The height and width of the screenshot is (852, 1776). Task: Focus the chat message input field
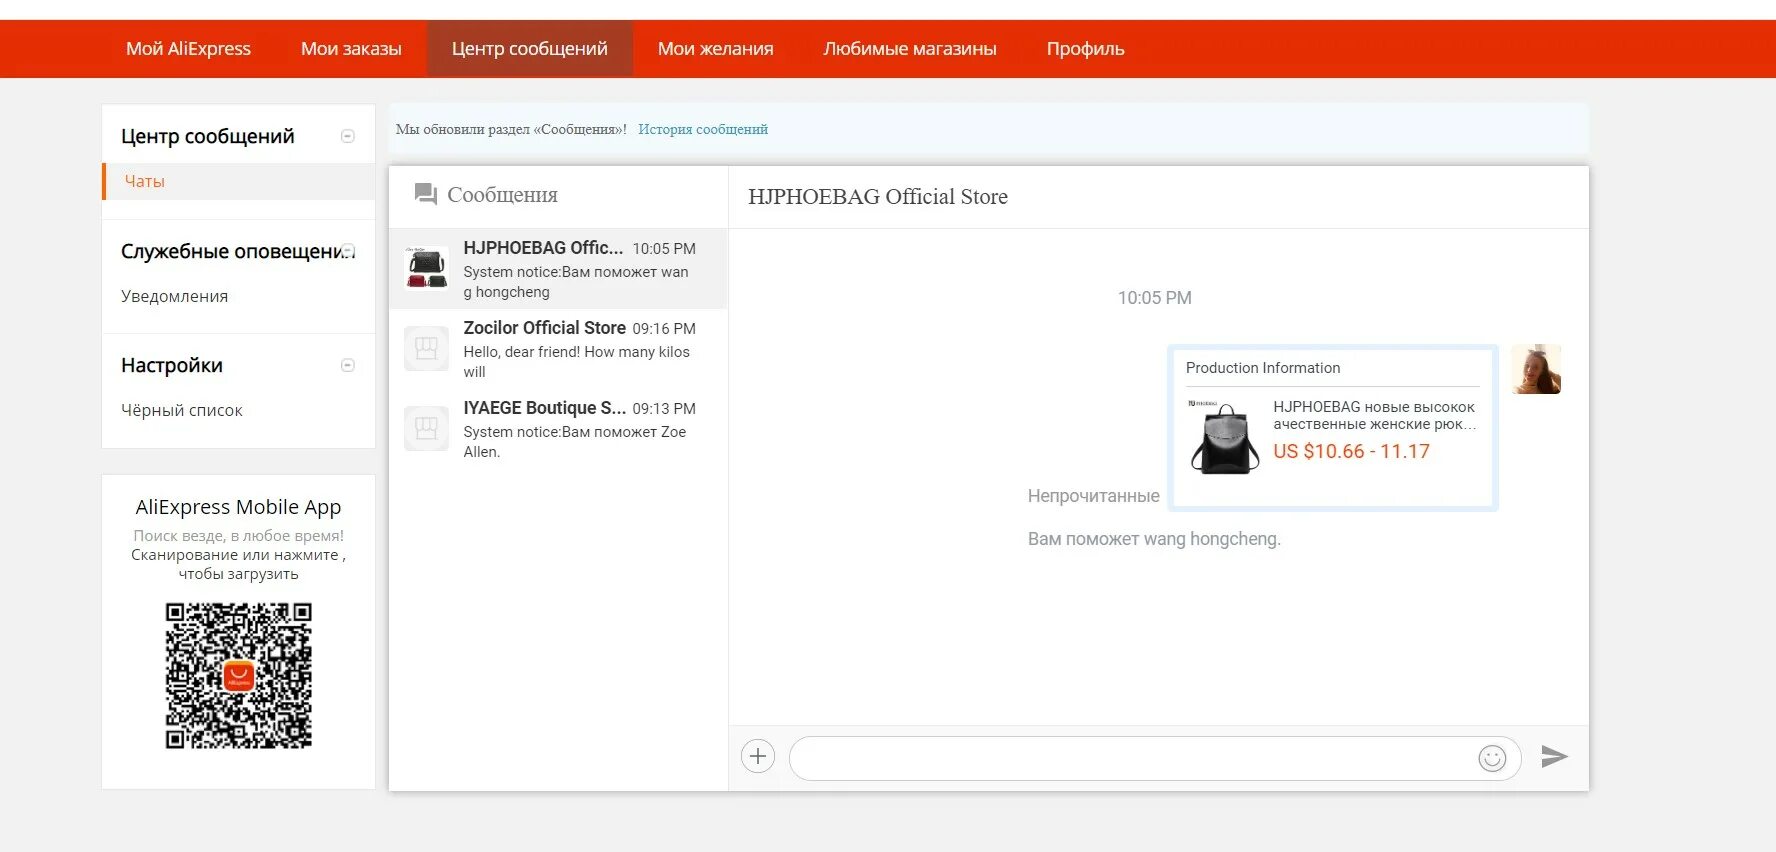(x=1155, y=758)
